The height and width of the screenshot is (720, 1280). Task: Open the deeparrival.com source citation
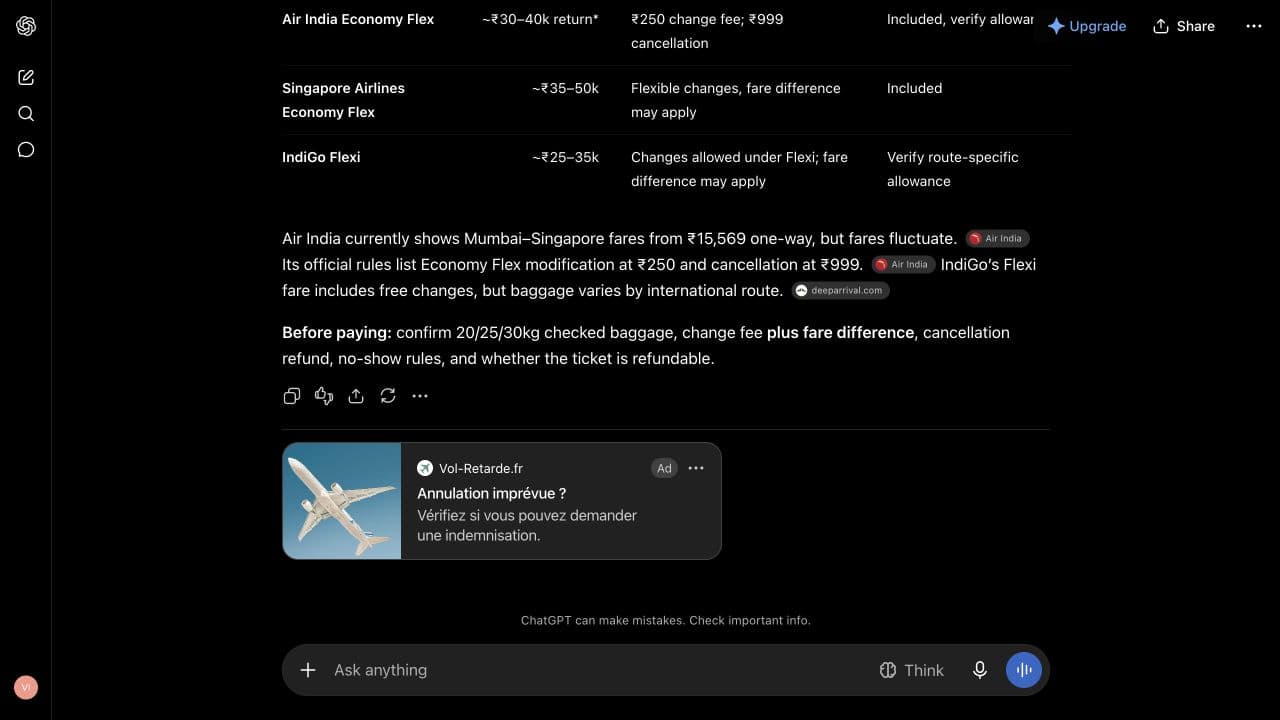(x=840, y=290)
